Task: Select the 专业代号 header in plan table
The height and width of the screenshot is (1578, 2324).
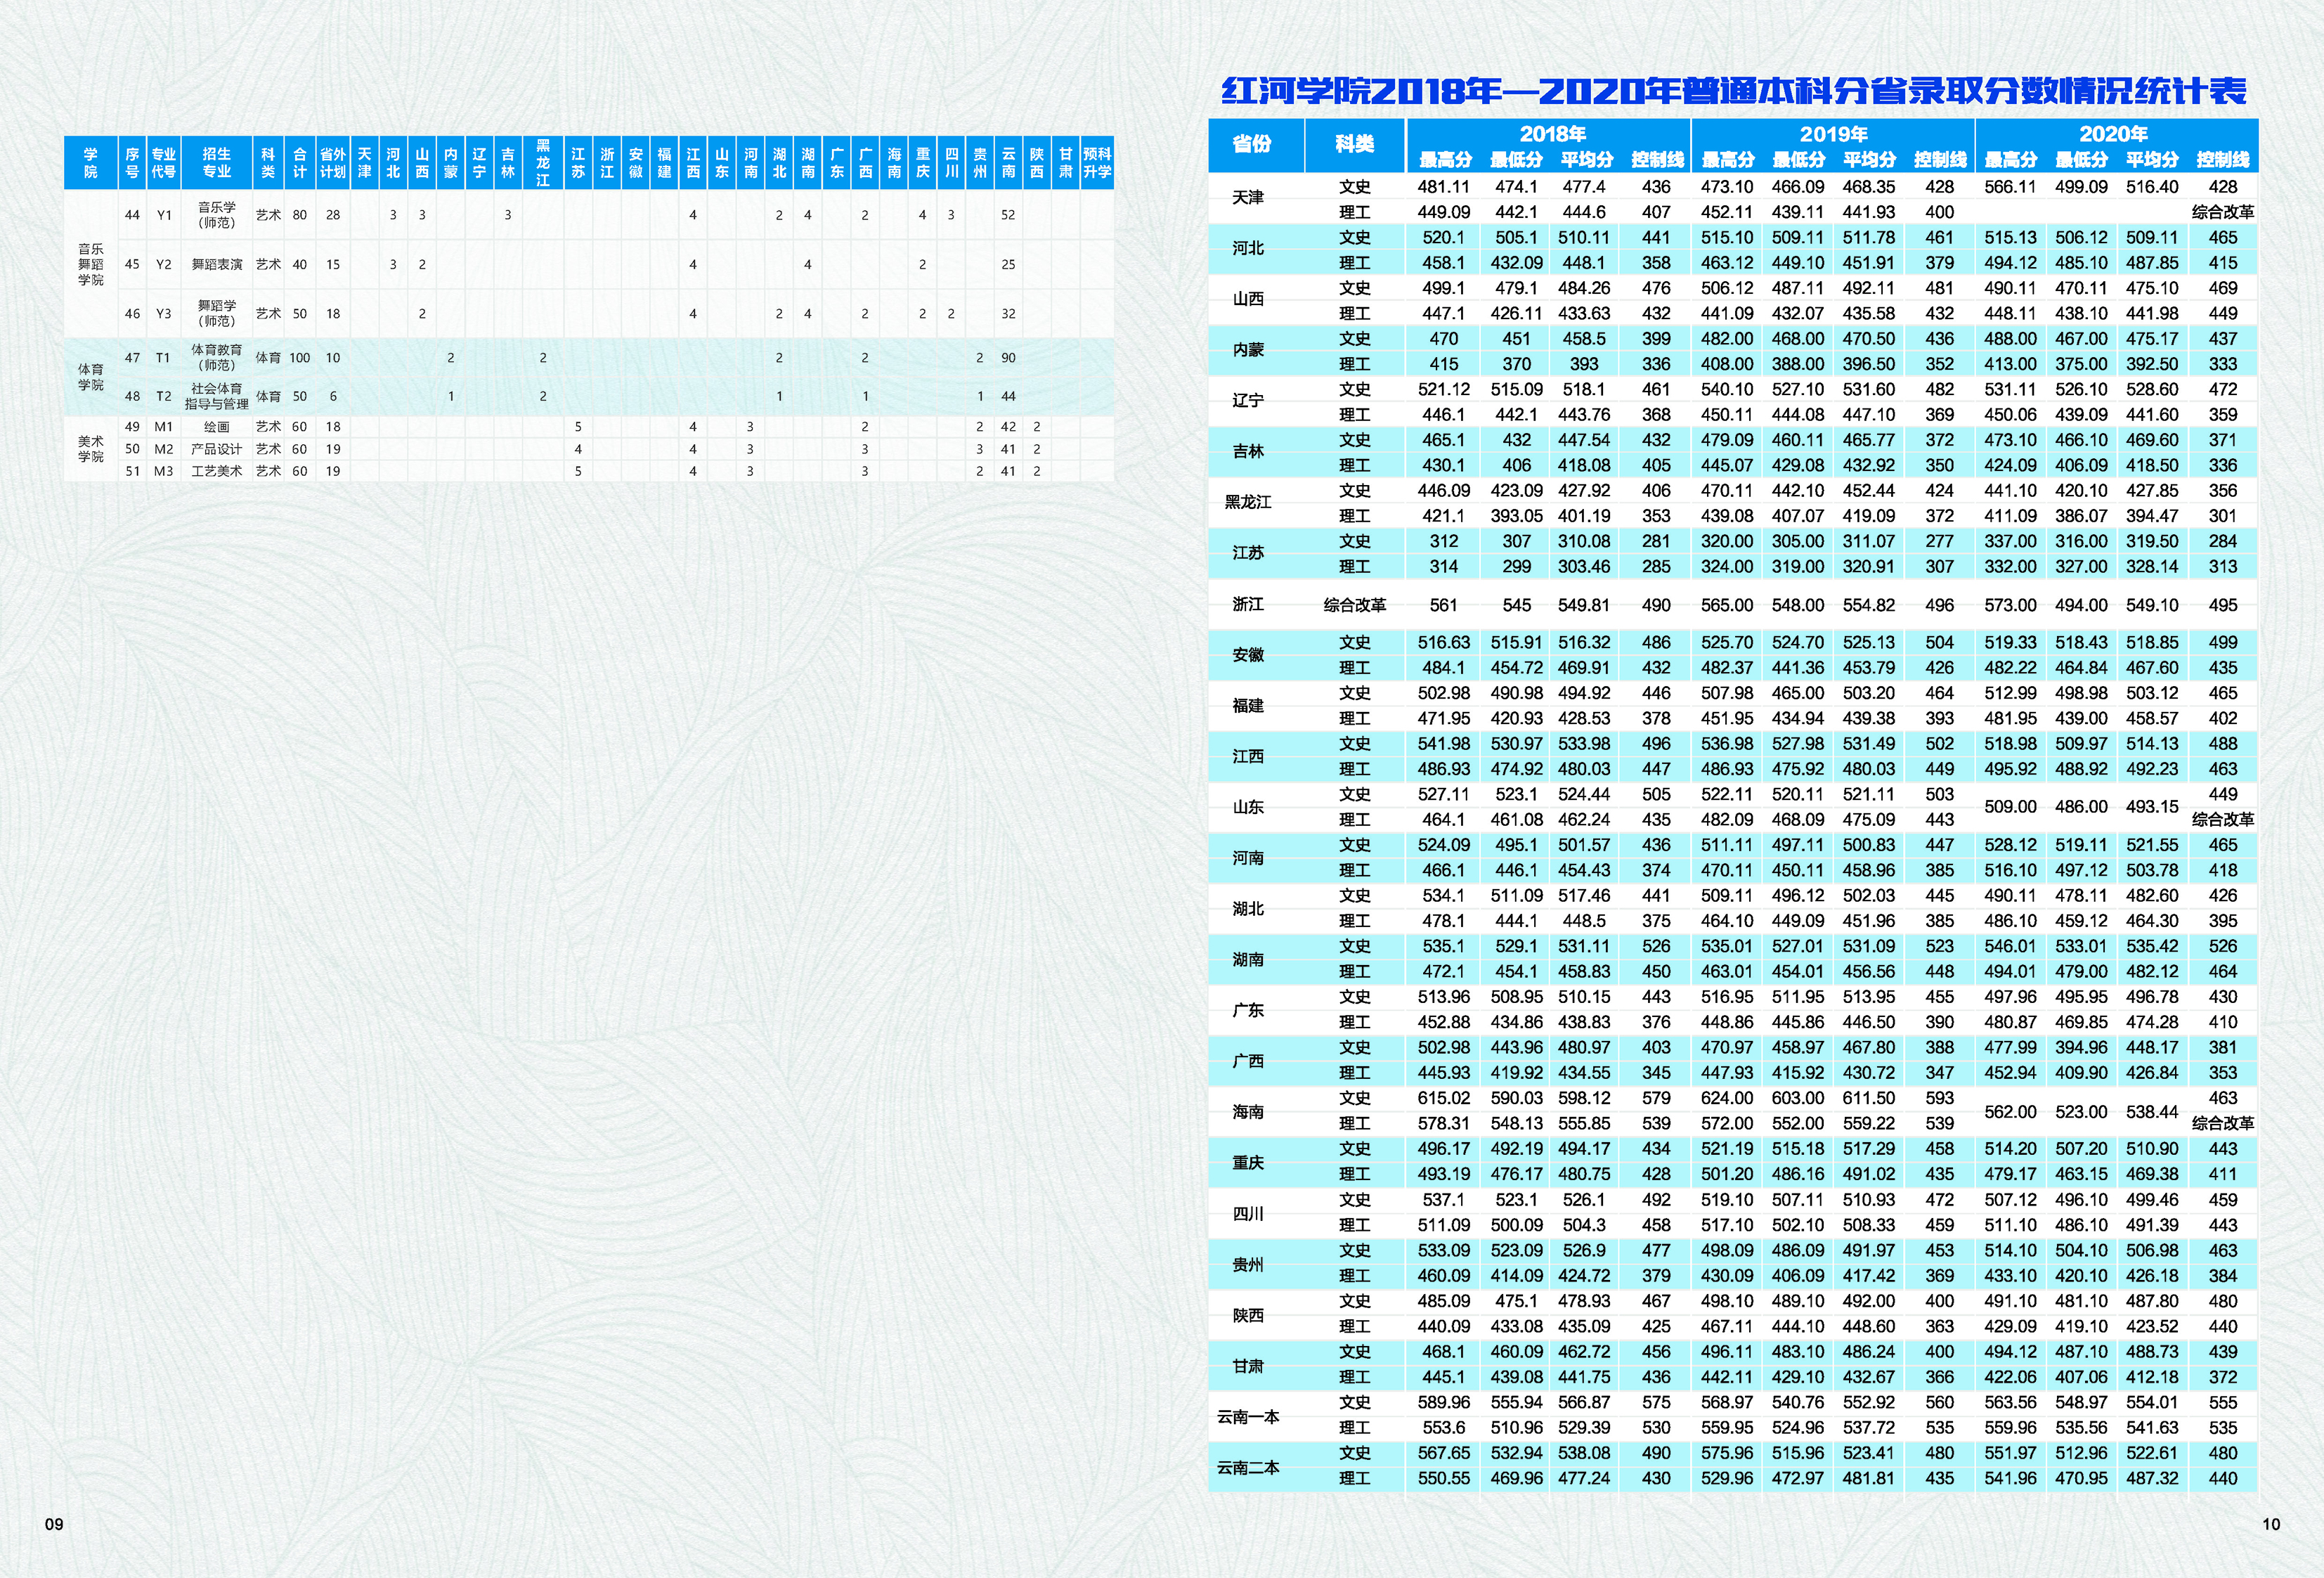Action: [x=164, y=163]
